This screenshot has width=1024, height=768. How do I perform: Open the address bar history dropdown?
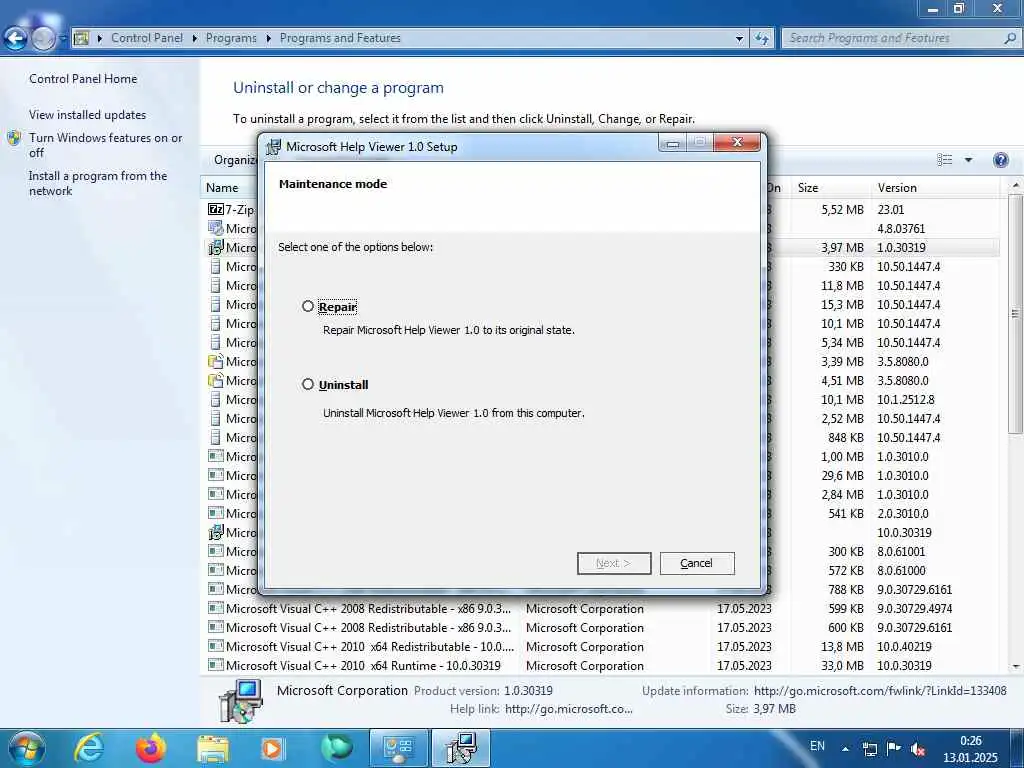739,39
